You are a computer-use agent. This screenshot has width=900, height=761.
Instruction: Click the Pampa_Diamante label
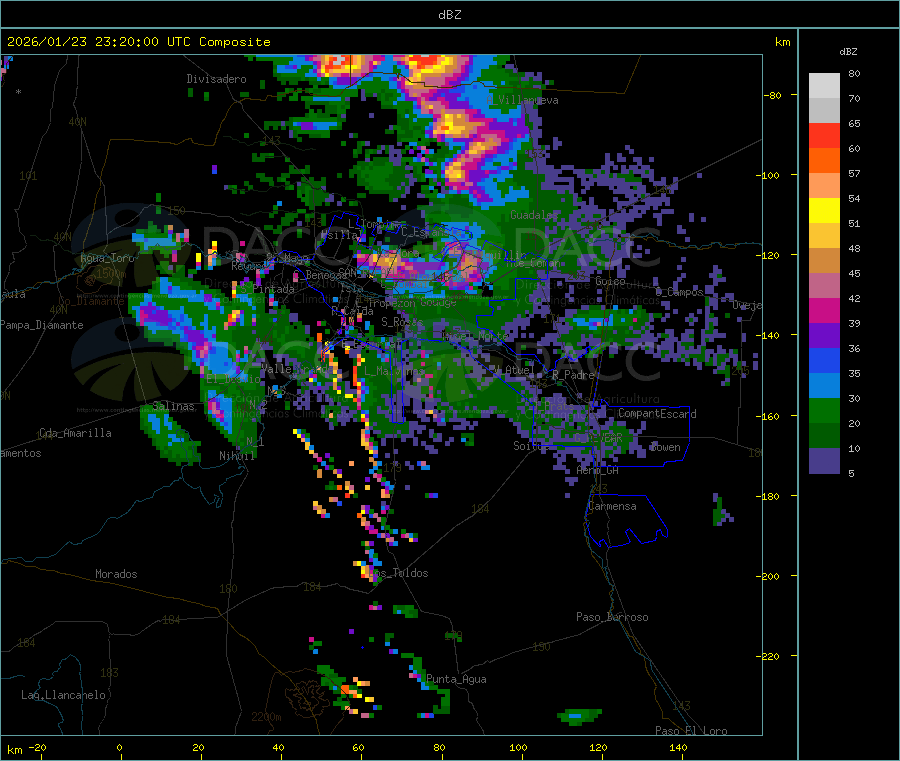click(41, 325)
